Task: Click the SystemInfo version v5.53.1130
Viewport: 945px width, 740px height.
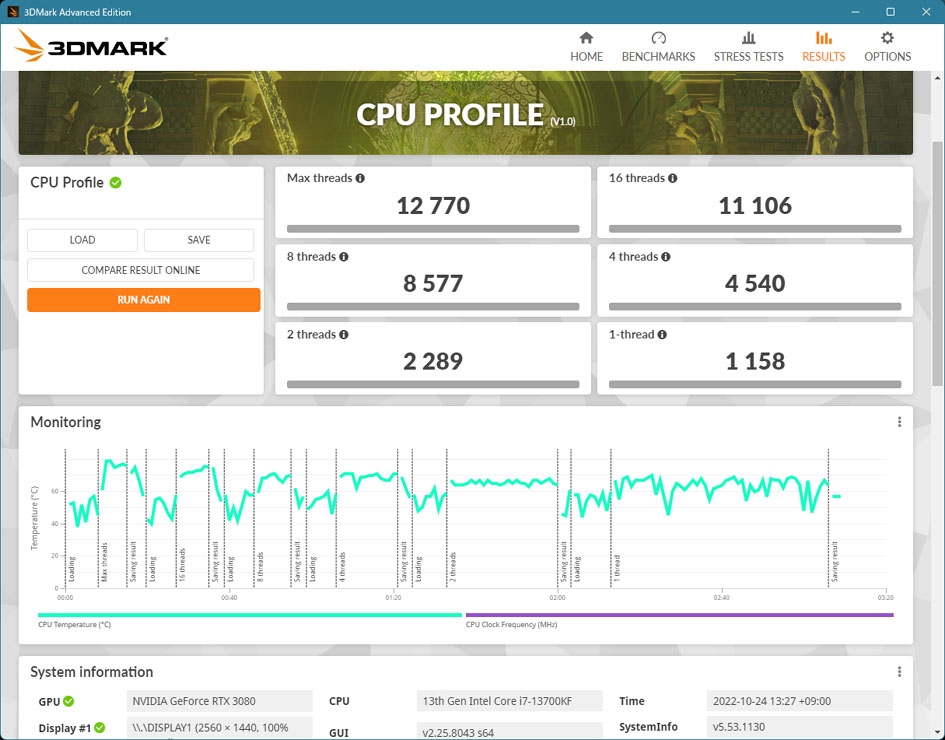Action: [x=799, y=727]
